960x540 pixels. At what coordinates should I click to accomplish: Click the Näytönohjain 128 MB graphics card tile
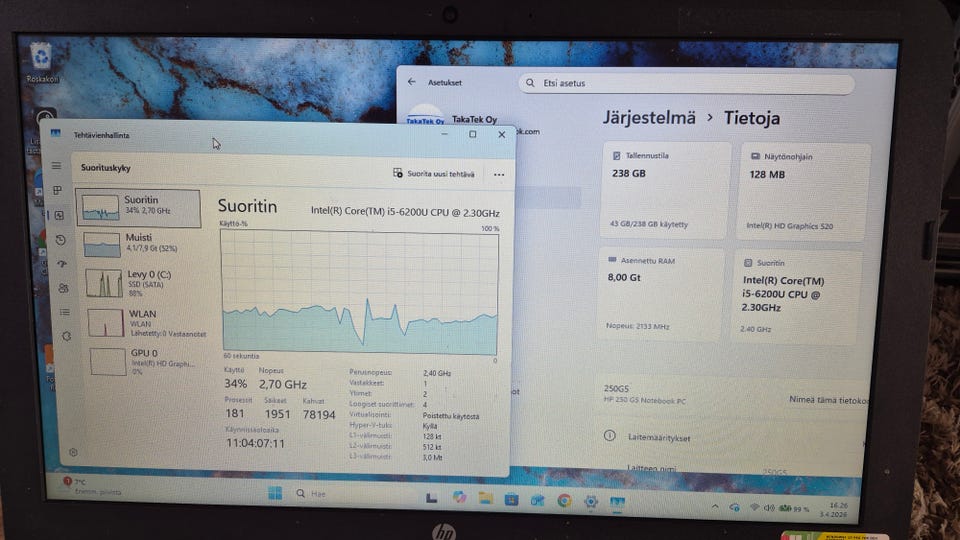[804, 192]
